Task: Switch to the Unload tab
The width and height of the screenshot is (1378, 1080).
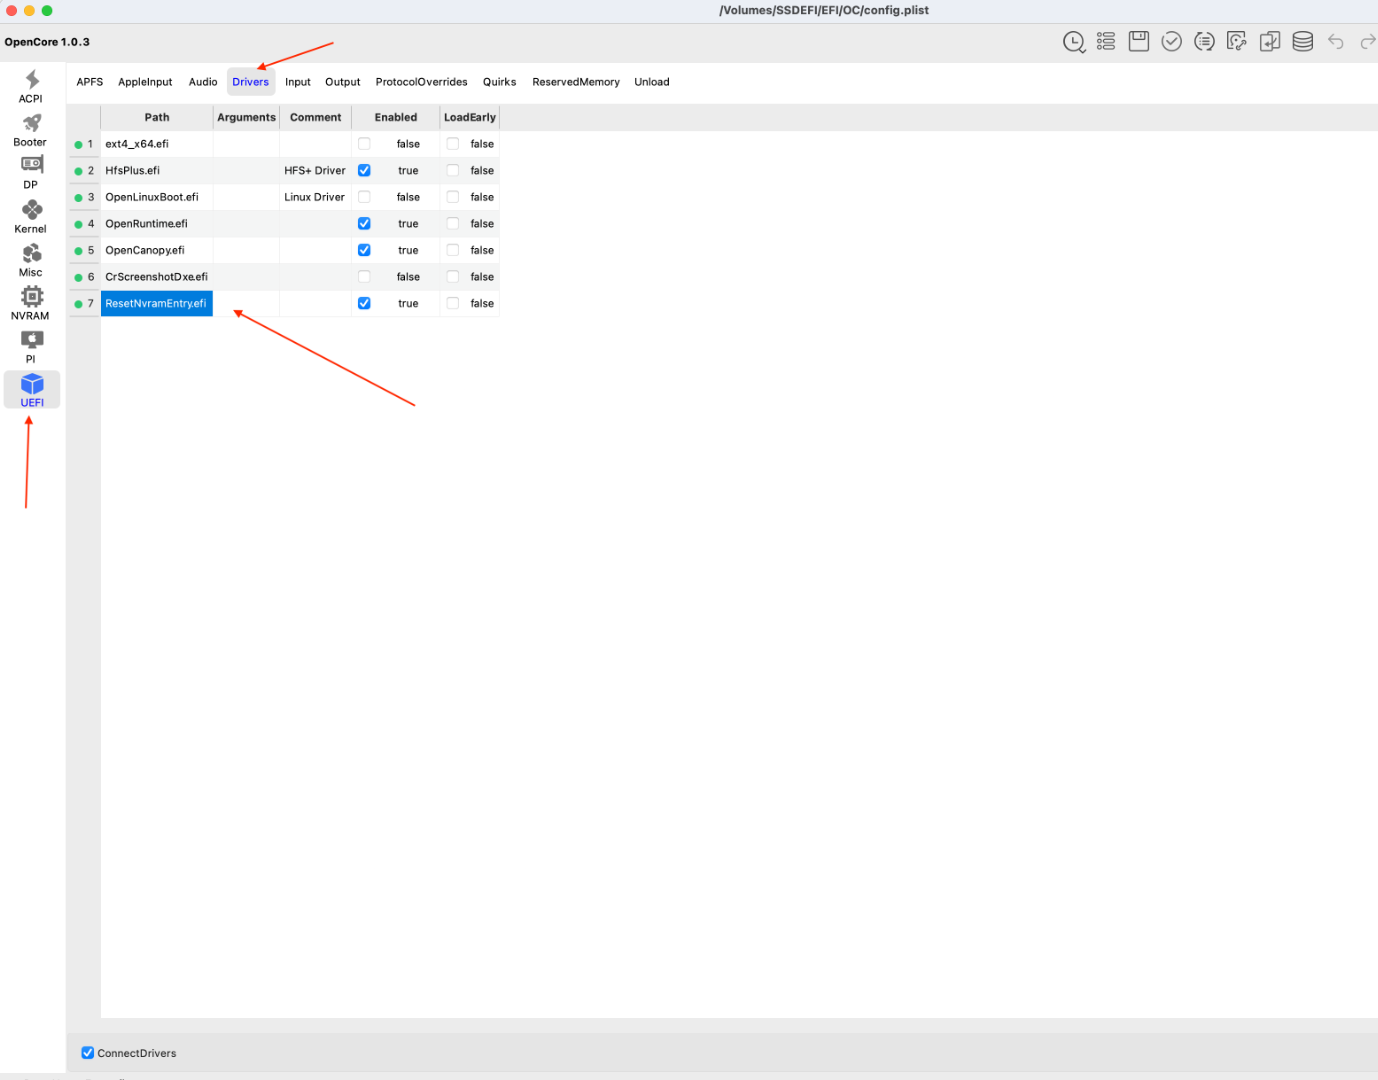Action: 652,82
